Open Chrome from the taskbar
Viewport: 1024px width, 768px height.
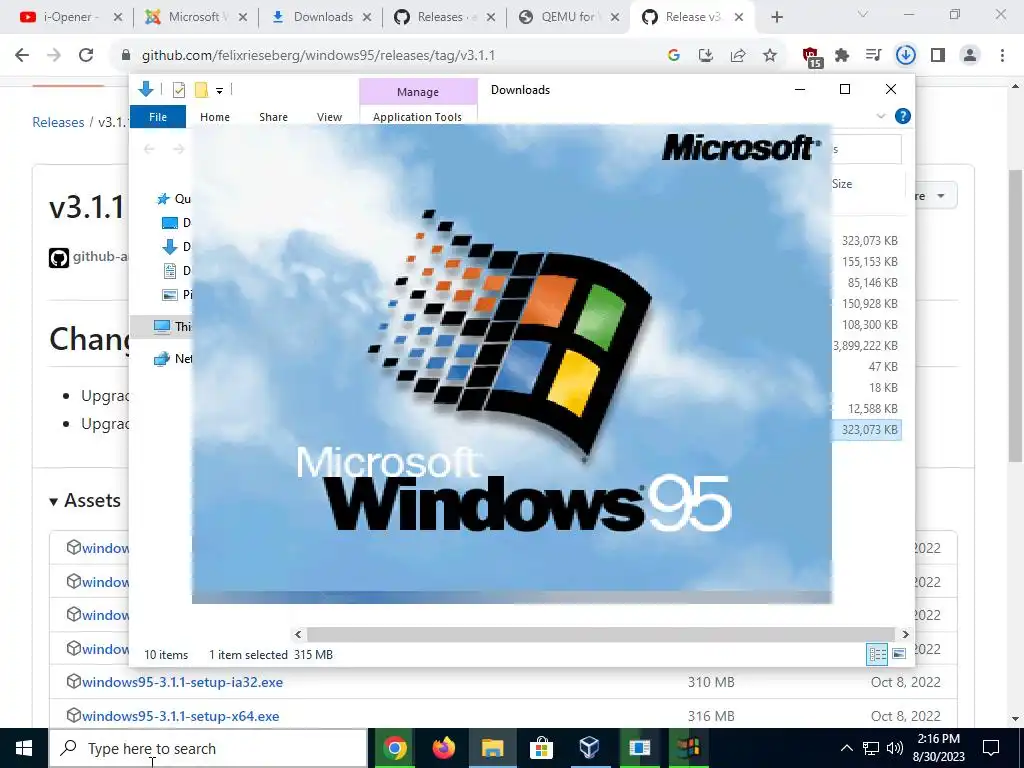coord(394,748)
